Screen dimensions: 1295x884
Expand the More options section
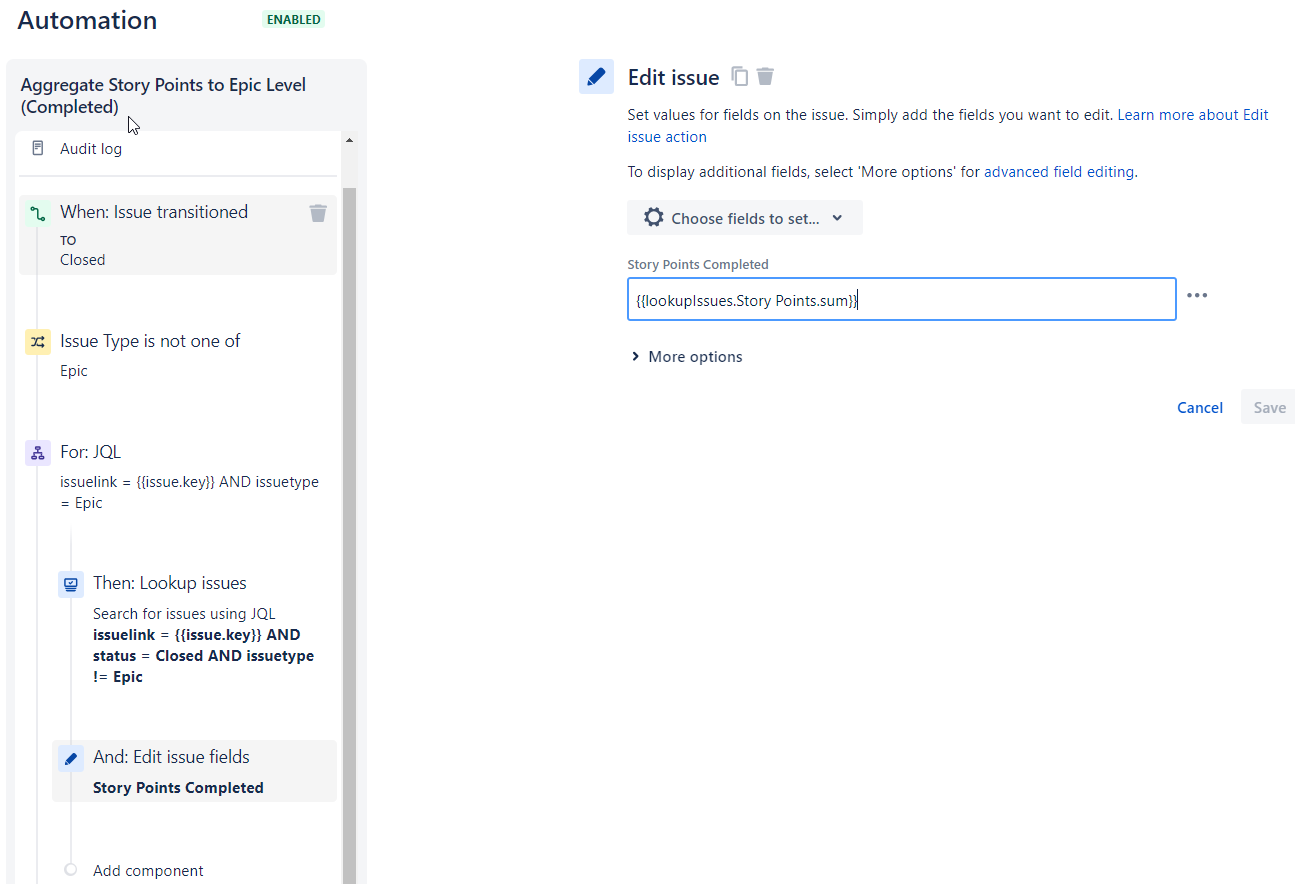point(687,357)
